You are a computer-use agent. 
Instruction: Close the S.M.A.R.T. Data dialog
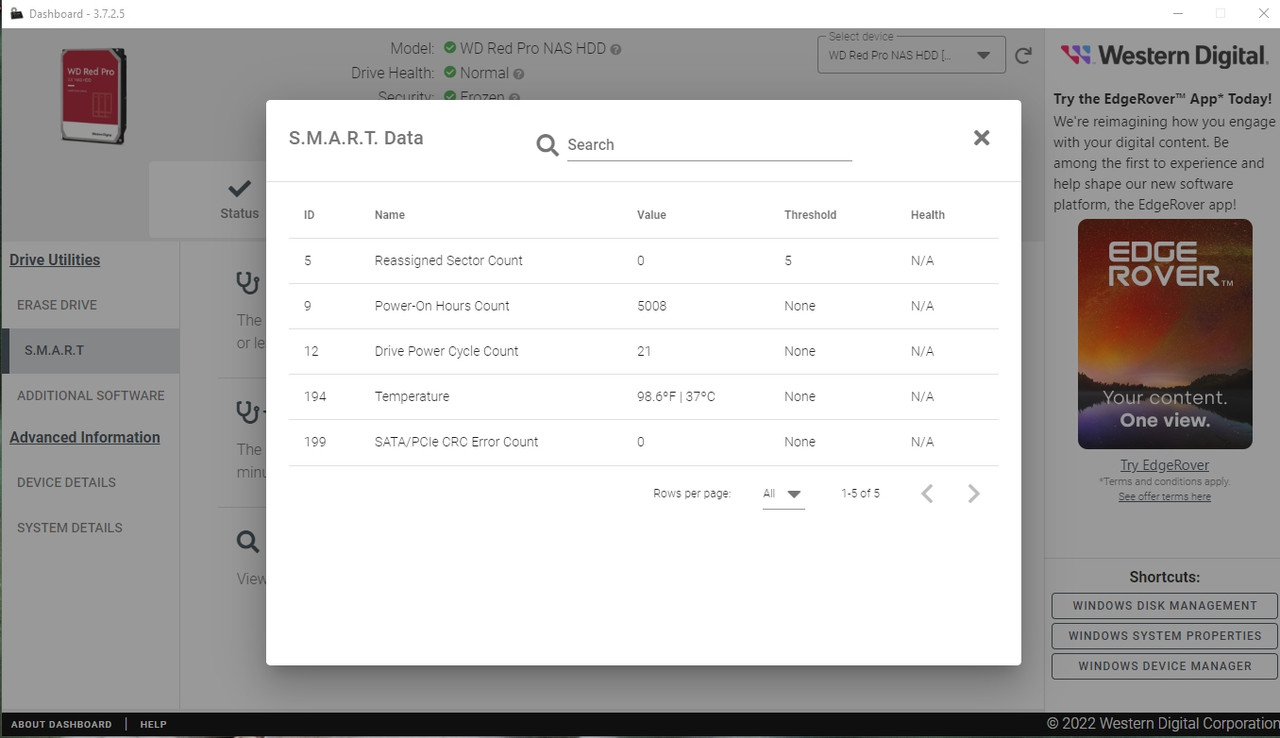tap(981, 138)
